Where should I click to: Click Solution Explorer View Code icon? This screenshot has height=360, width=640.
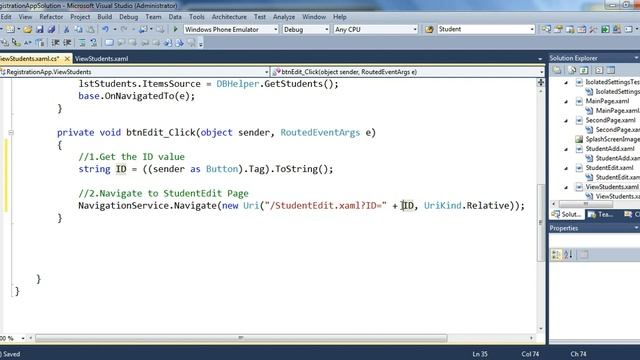(x=599, y=70)
